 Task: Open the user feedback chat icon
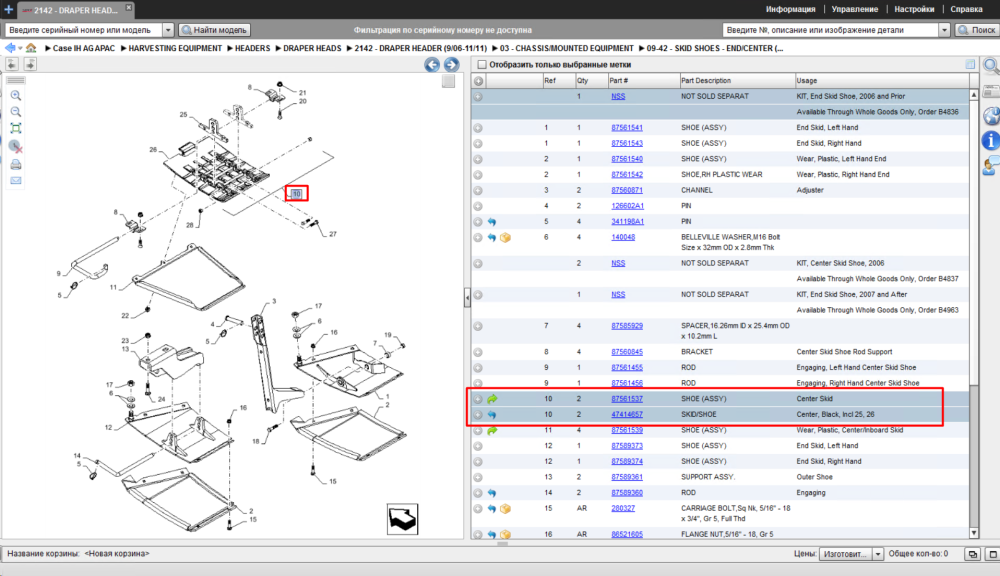tap(991, 166)
